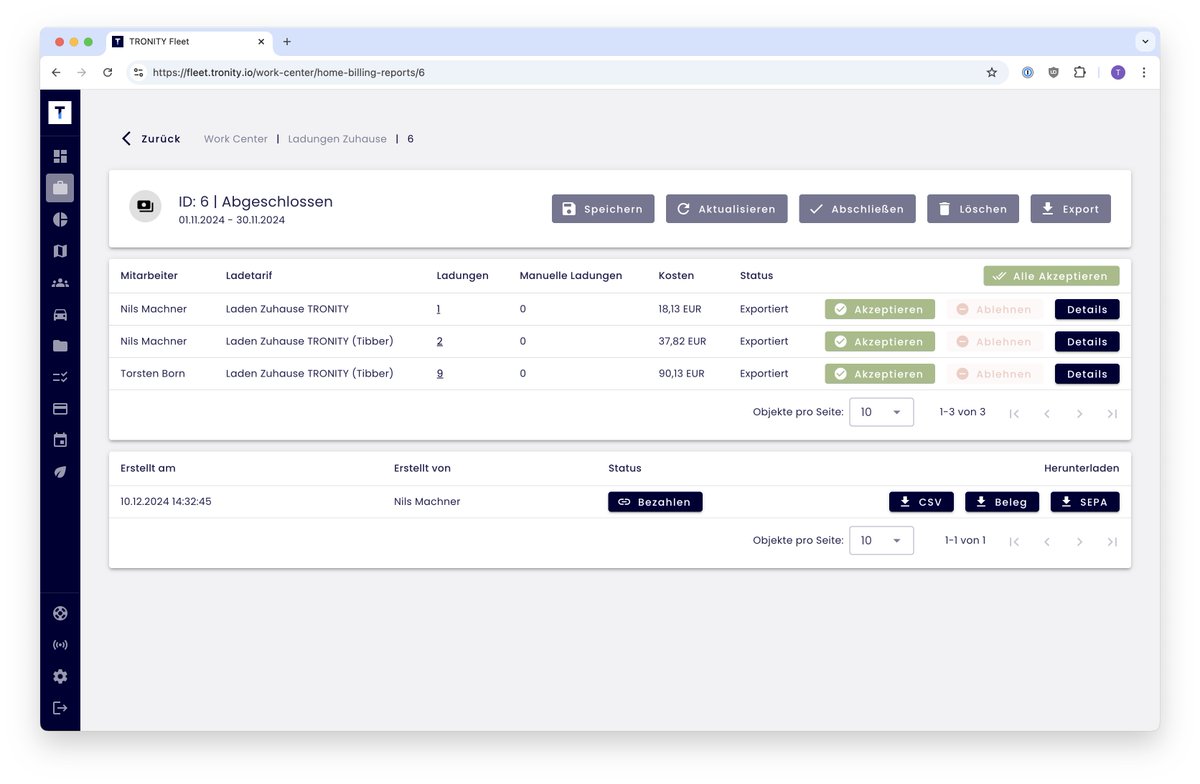The height and width of the screenshot is (784, 1200).
Task: Click the 90,13 EUR cost cell
Action: point(682,374)
